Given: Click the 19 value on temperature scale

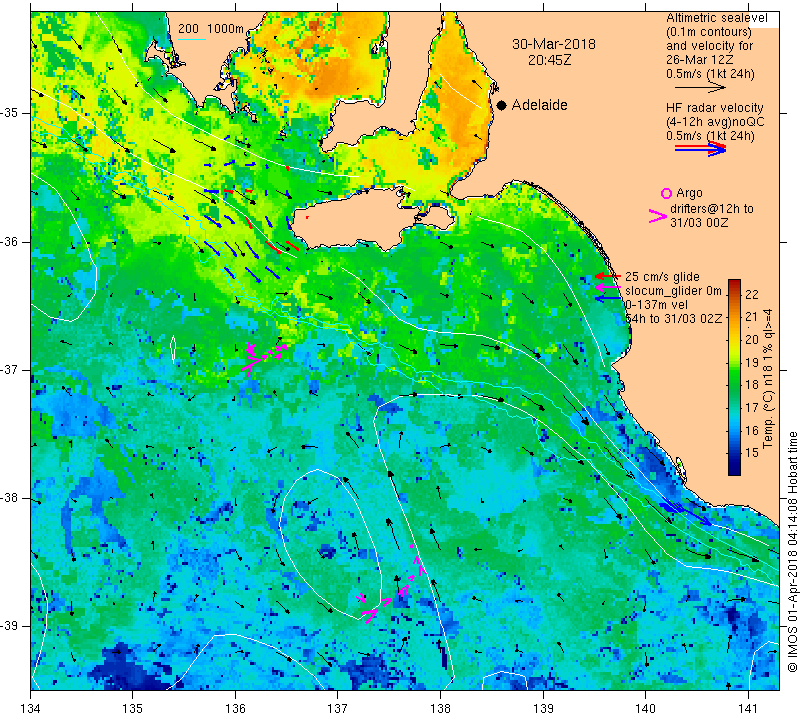Looking at the screenshot, I should click(751, 362).
